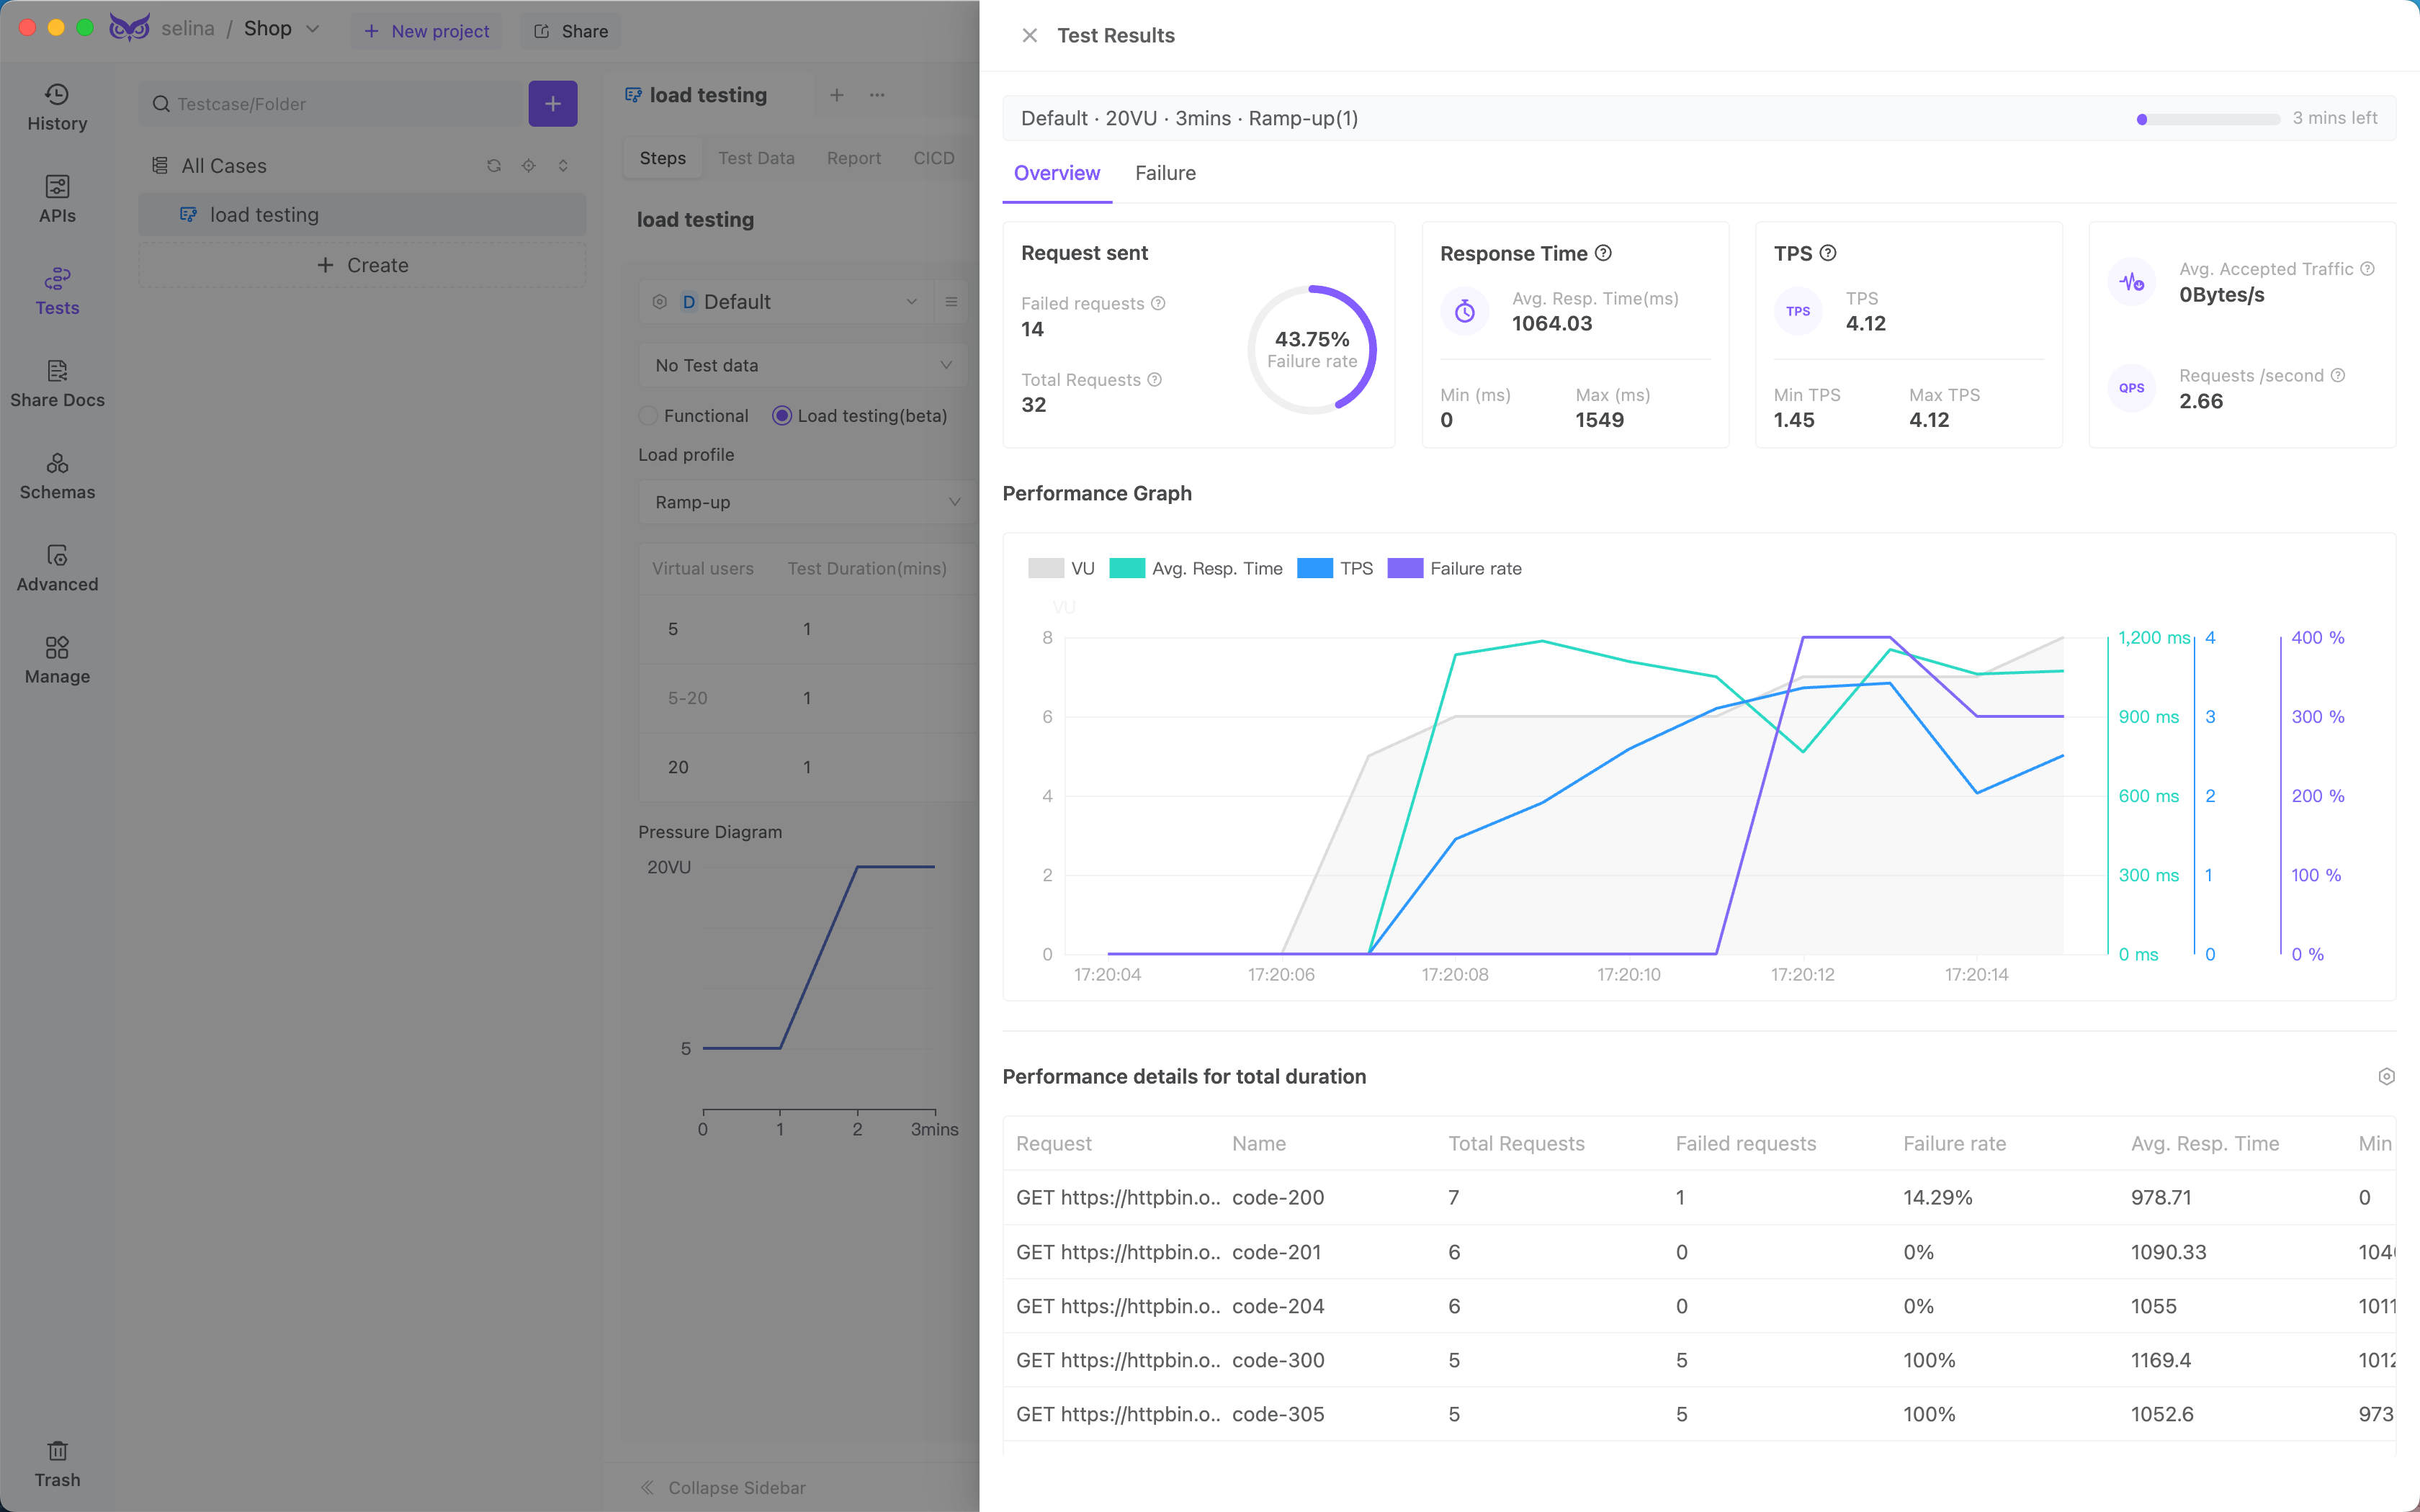Open performance details column settings gear
The height and width of the screenshot is (1512, 2420).
pos(2386,1077)
